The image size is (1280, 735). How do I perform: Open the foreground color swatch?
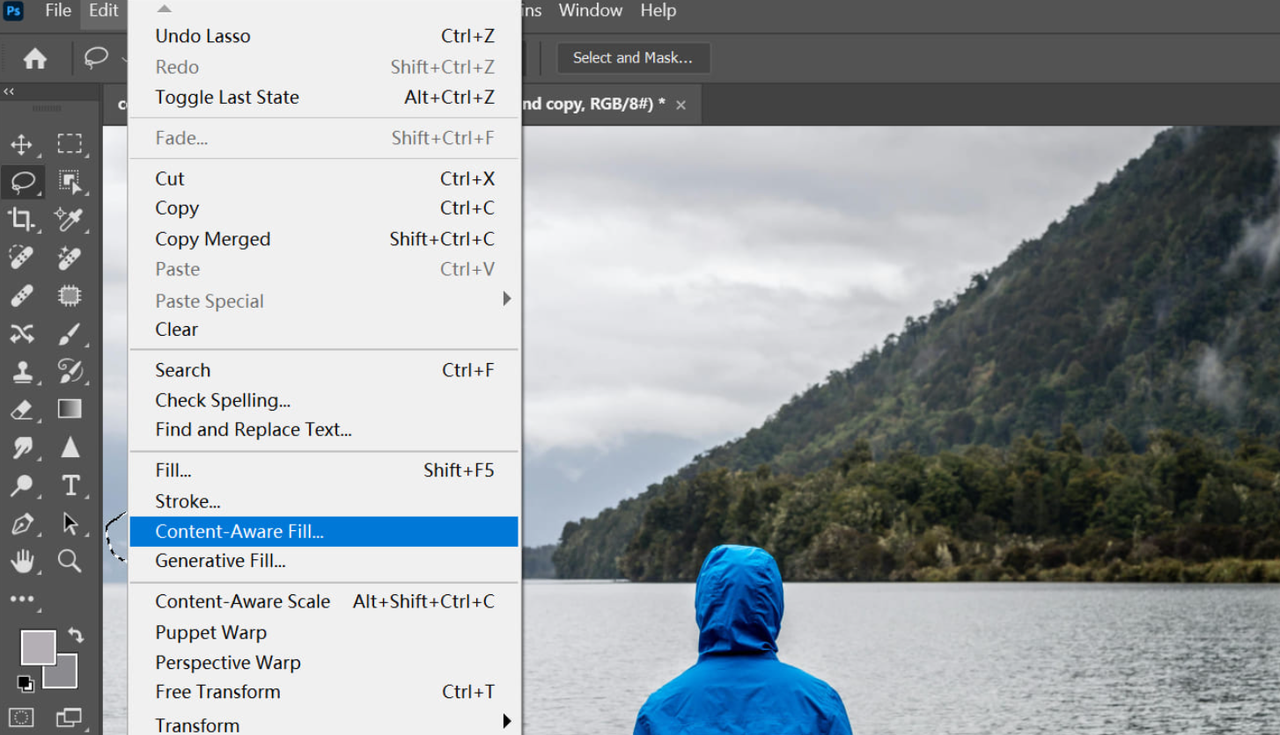click(x=37, y=647)
